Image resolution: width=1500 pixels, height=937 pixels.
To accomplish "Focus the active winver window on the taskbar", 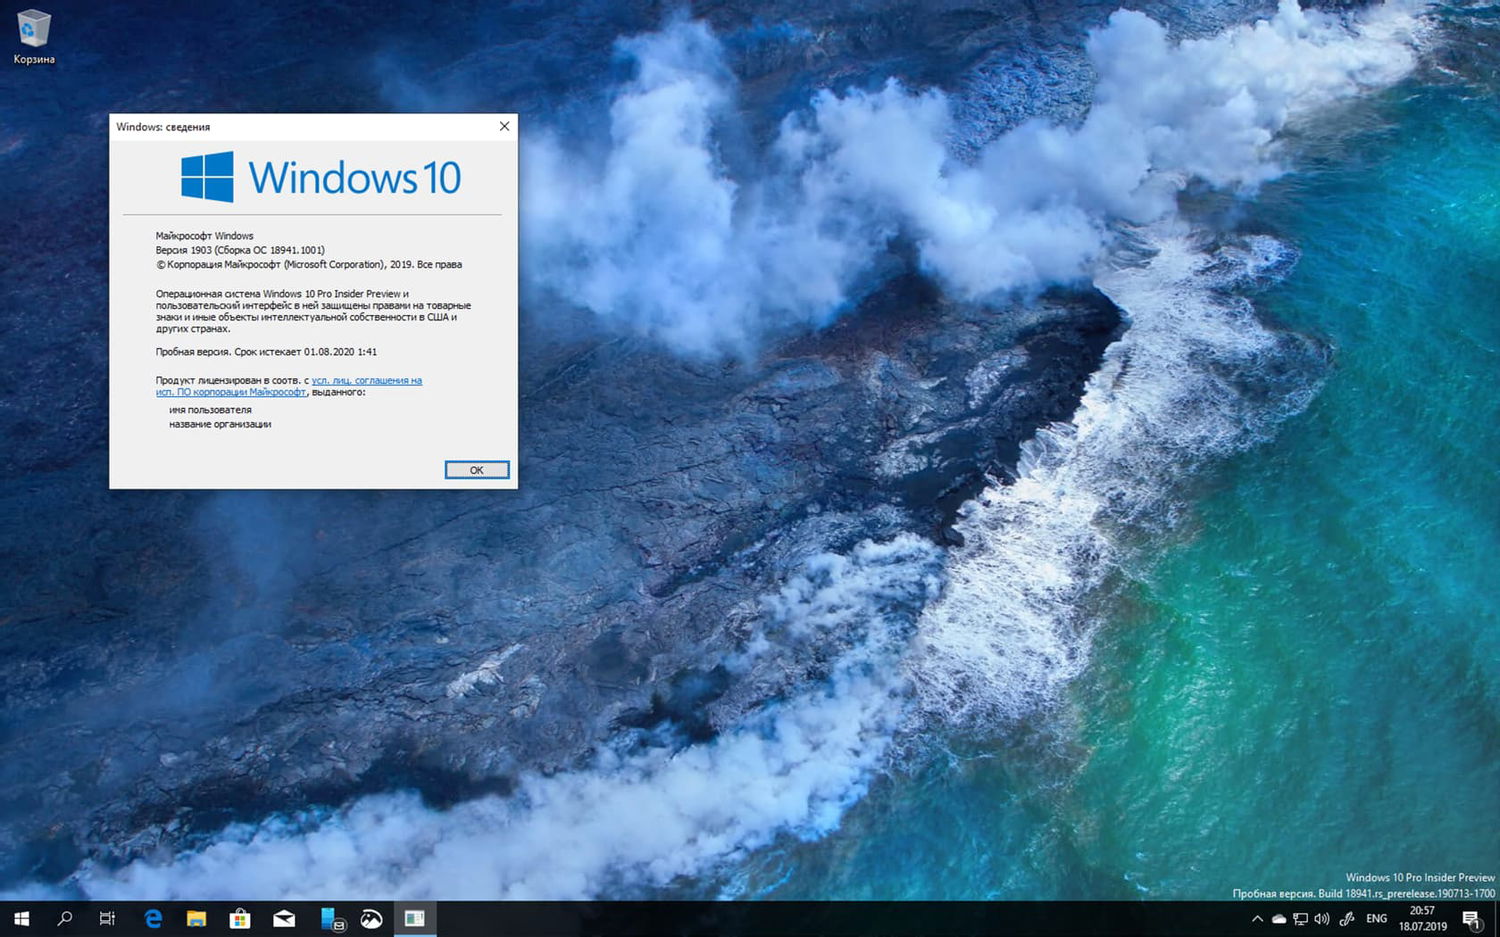I will (x=414, y=918).
